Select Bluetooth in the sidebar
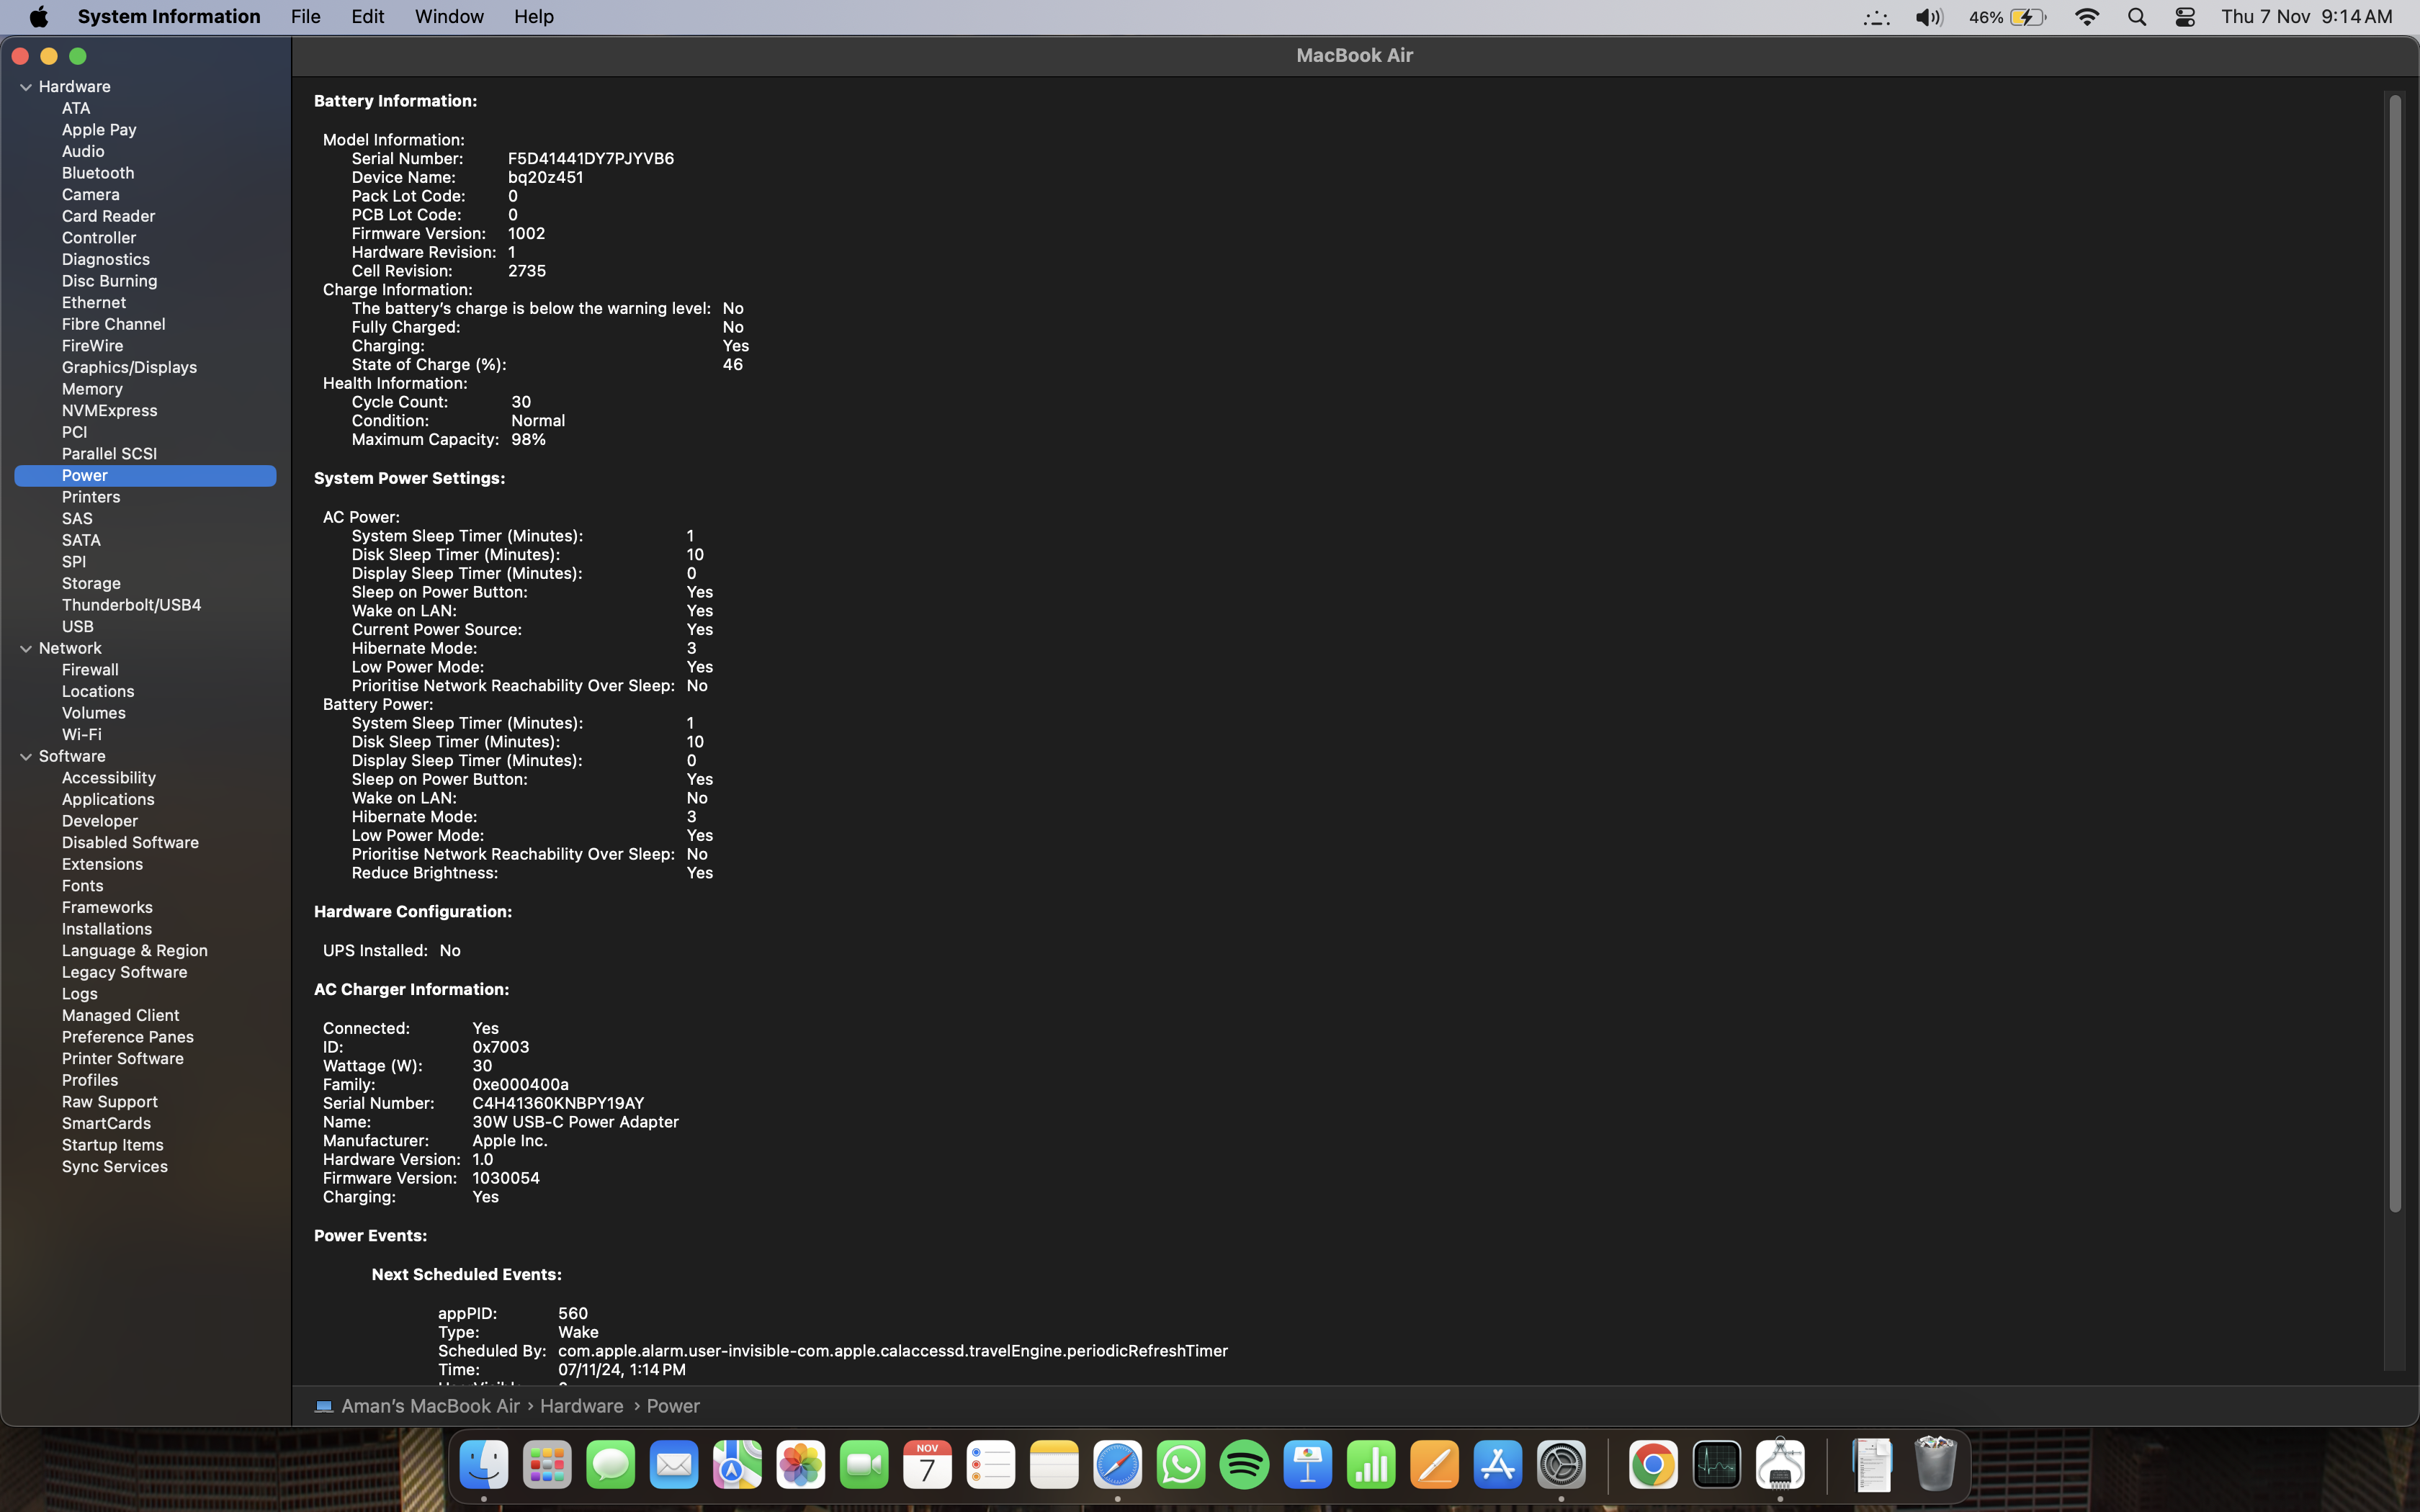The height and width of the screenshot is (1512, 2420). pyautogui.click(x=98, y=173)
